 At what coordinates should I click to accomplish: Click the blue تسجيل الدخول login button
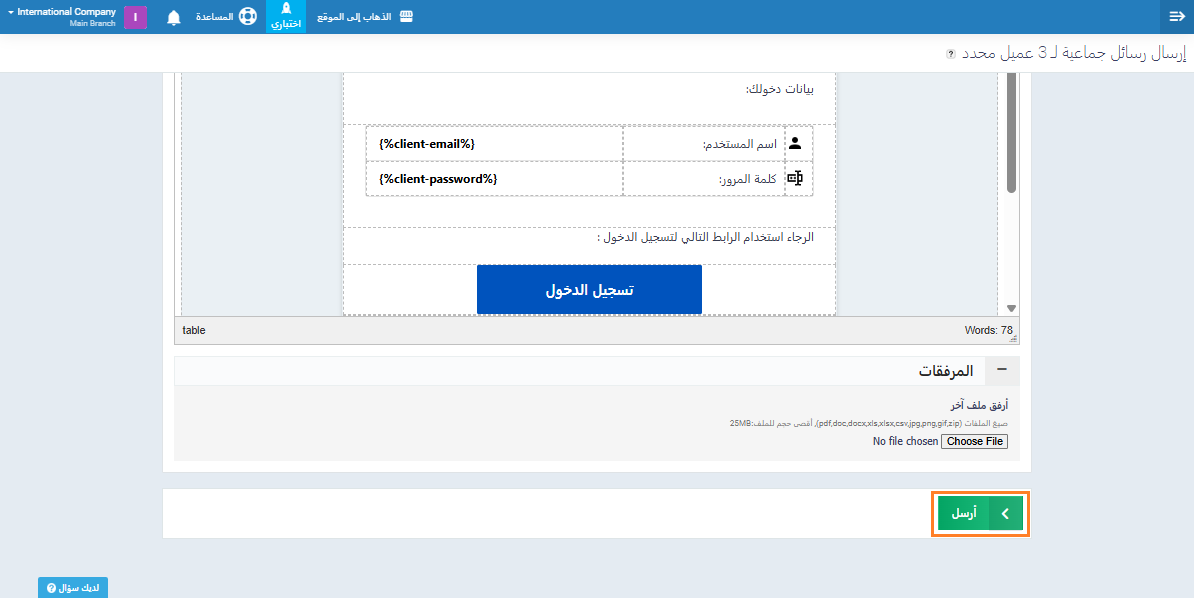point(589,290)
